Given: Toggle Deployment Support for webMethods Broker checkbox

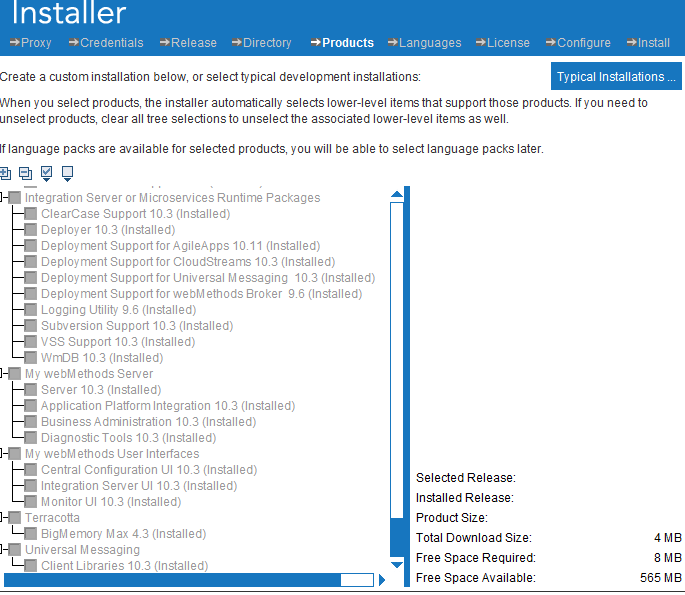Looking at the screenshot, I should (31, 294).
